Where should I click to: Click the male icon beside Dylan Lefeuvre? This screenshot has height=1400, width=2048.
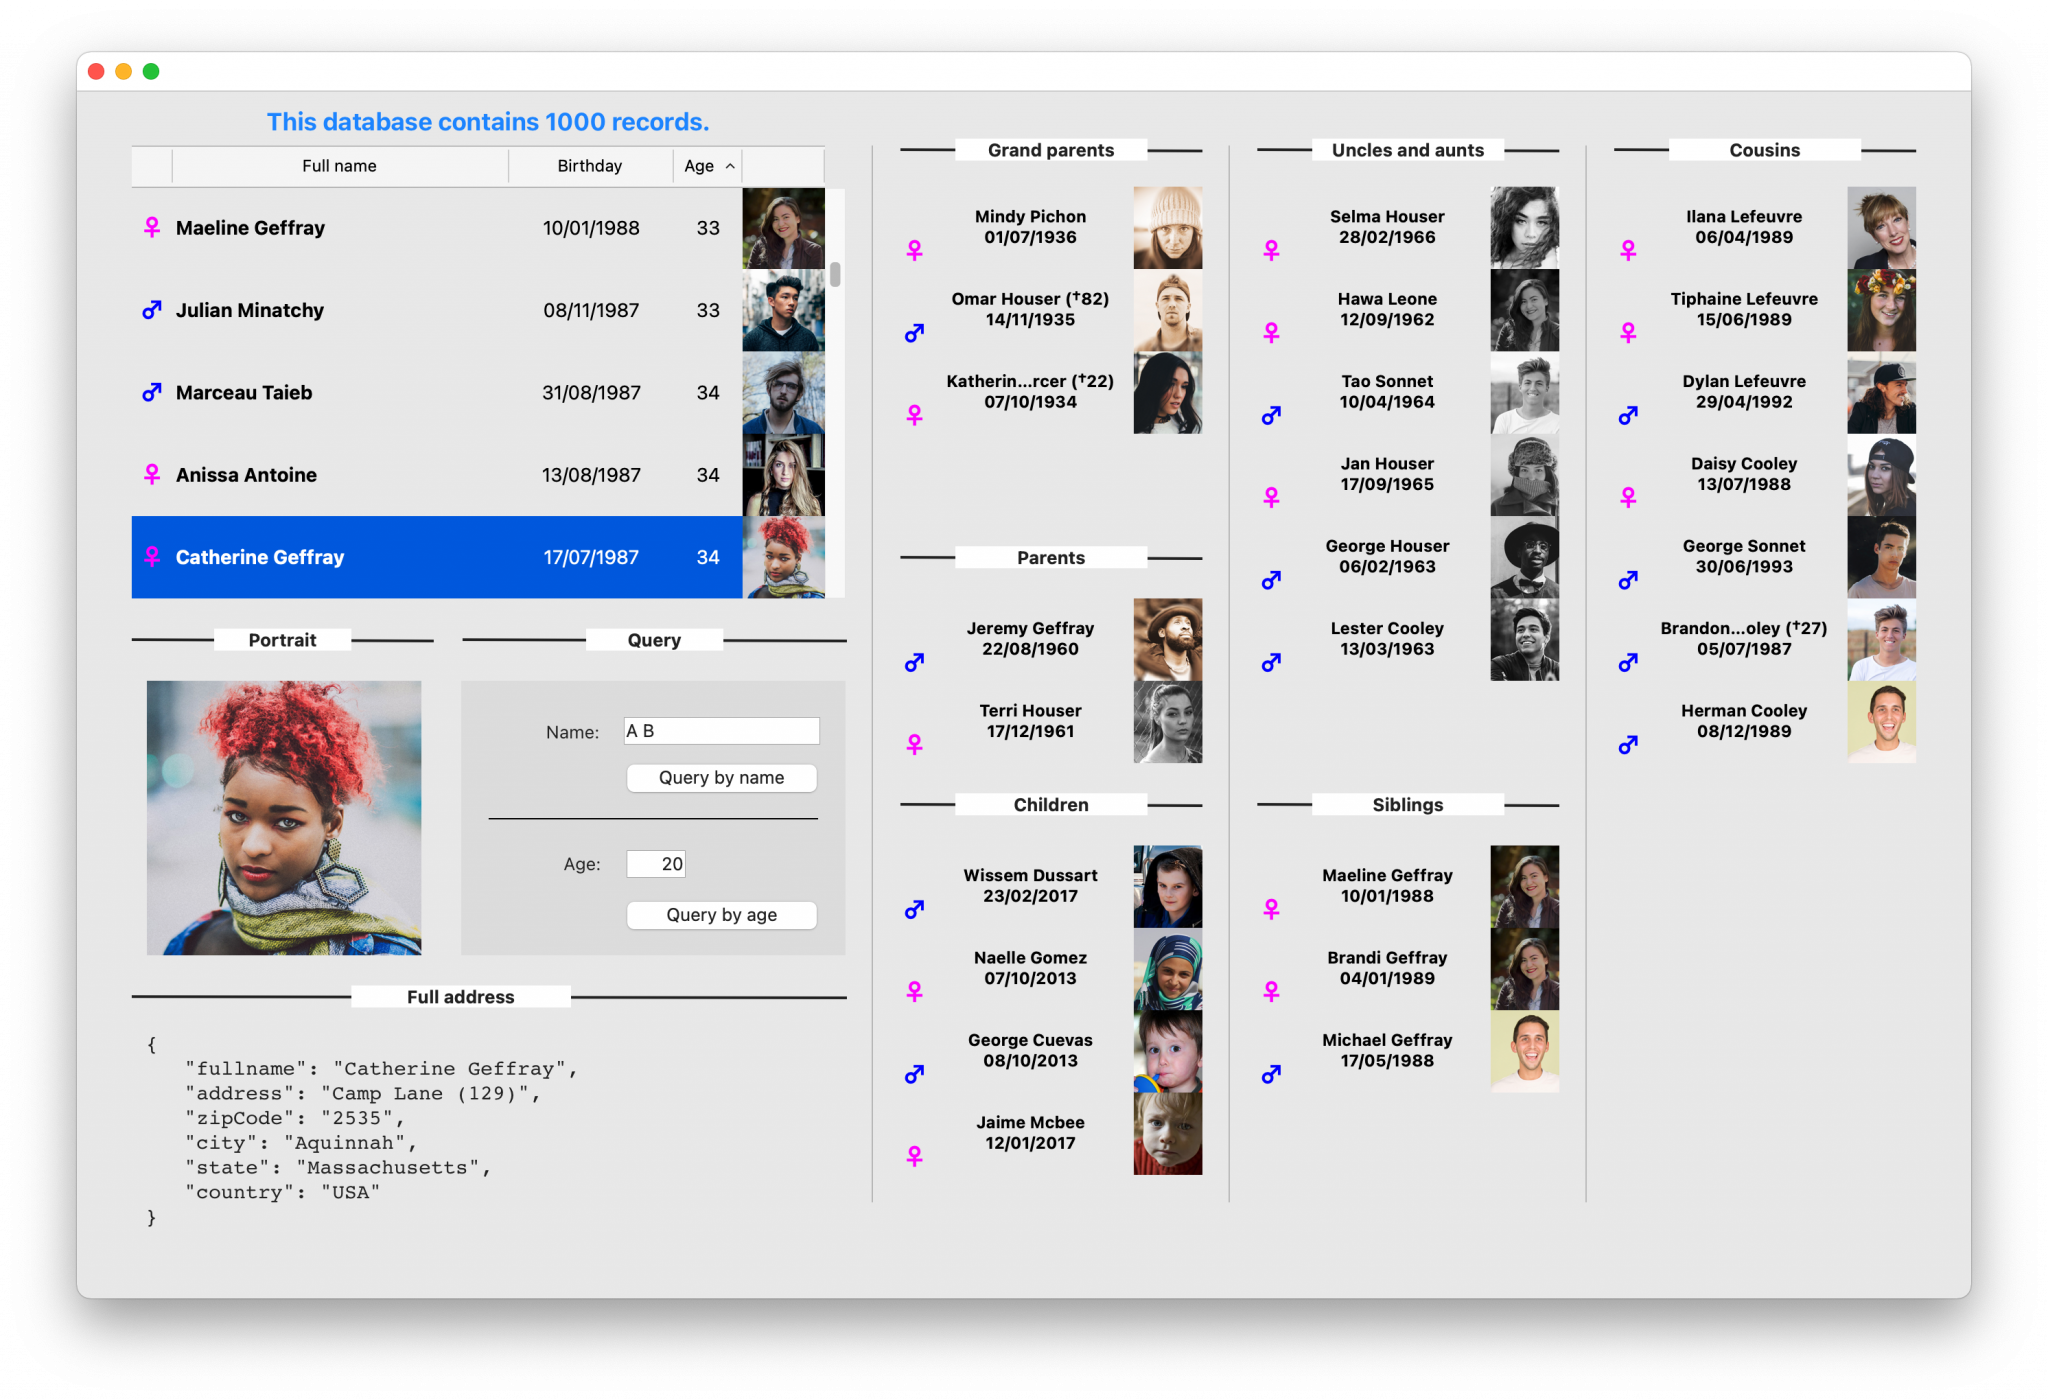click(x=1628, y=415)
